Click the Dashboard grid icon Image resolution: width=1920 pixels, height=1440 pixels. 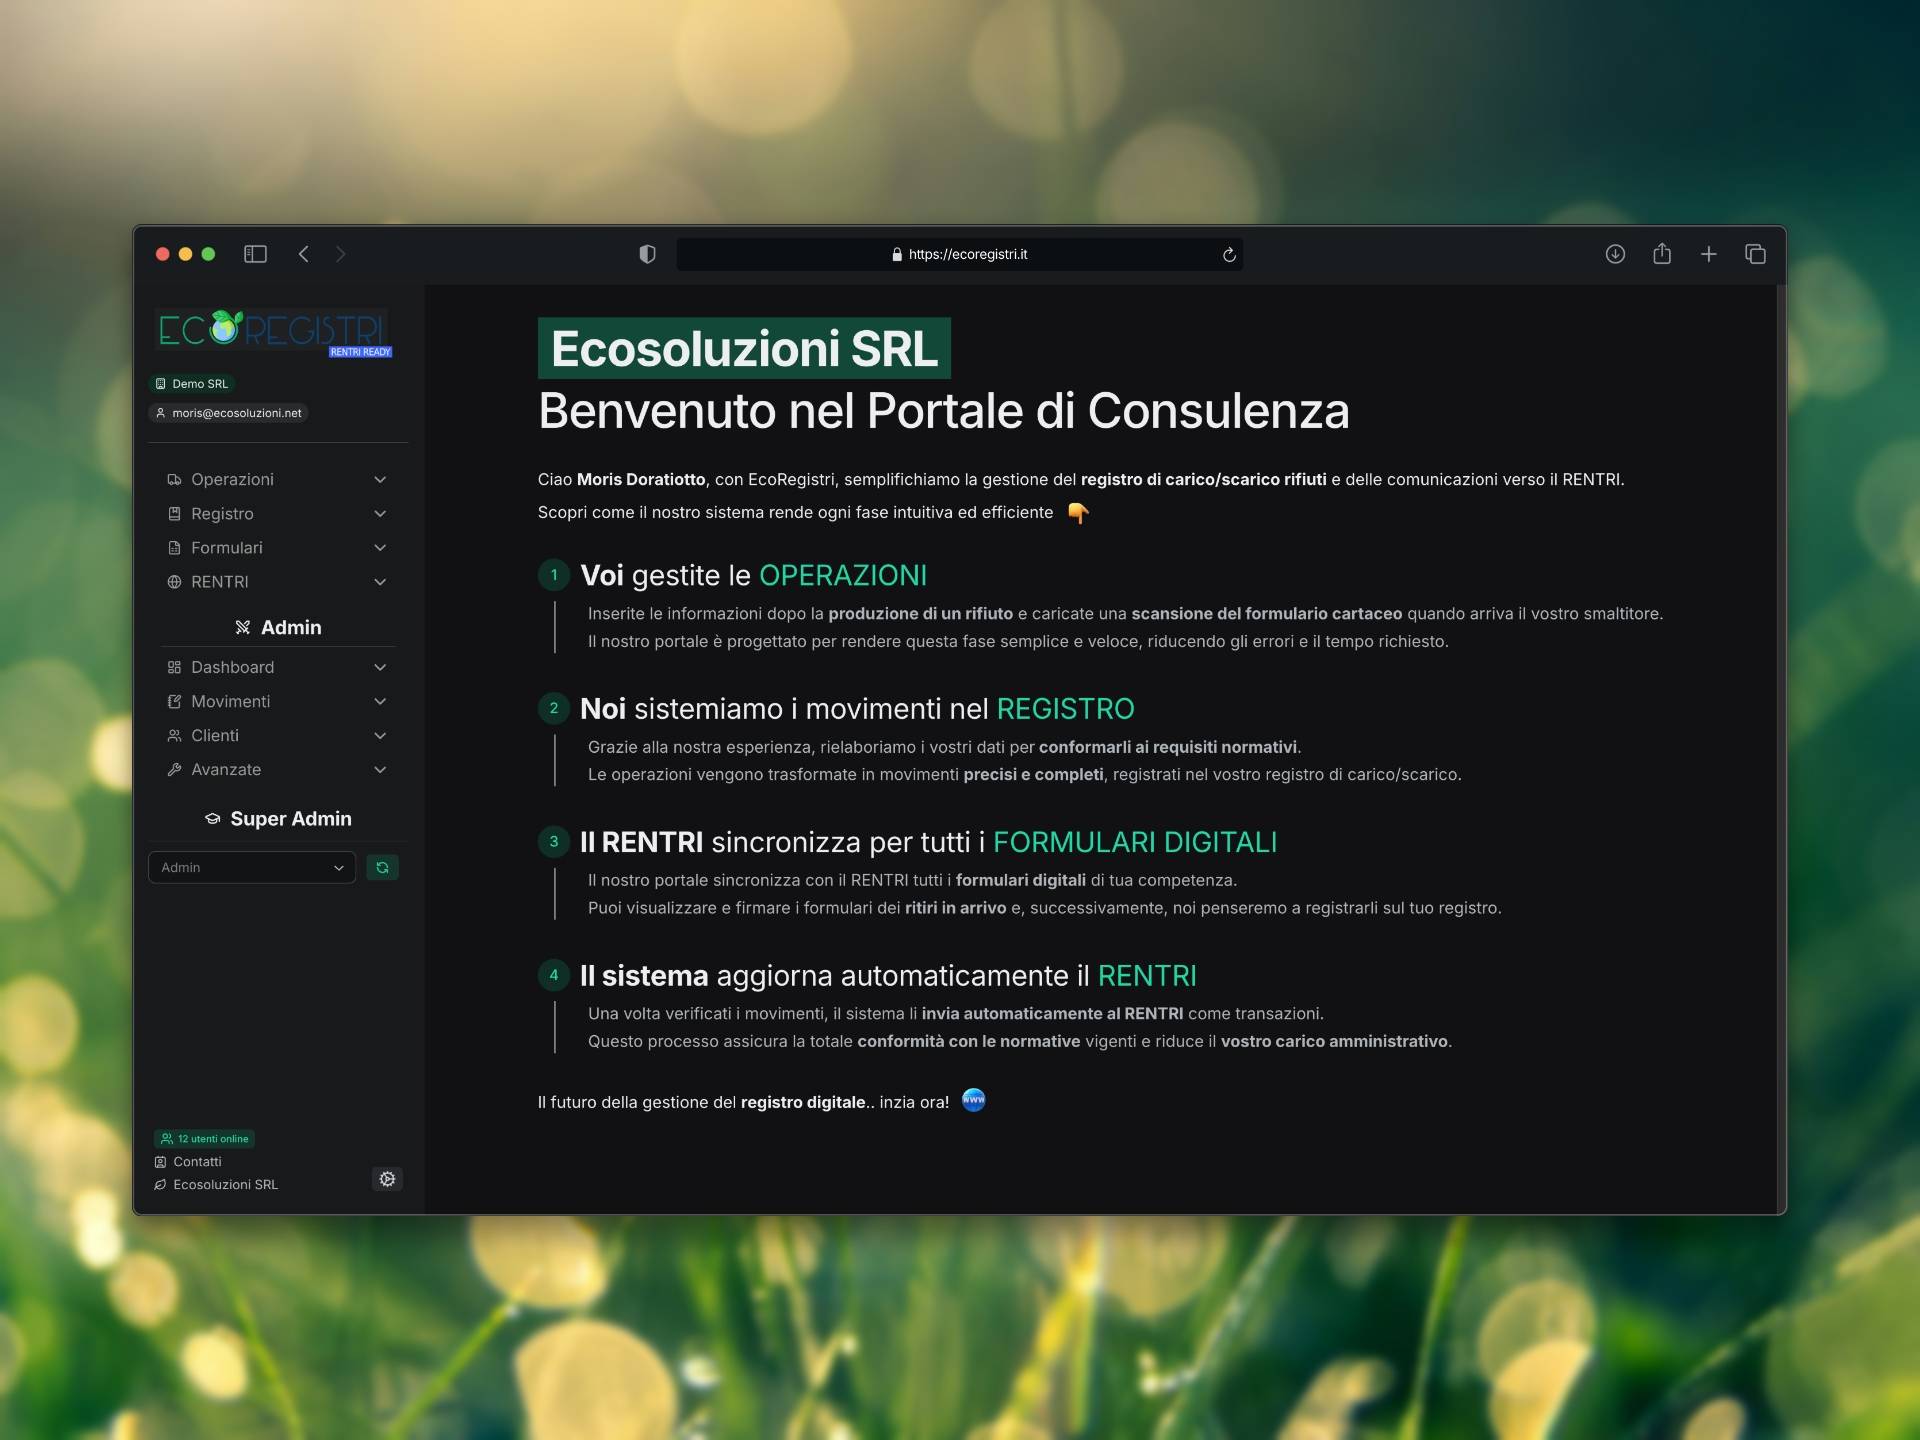174,667
